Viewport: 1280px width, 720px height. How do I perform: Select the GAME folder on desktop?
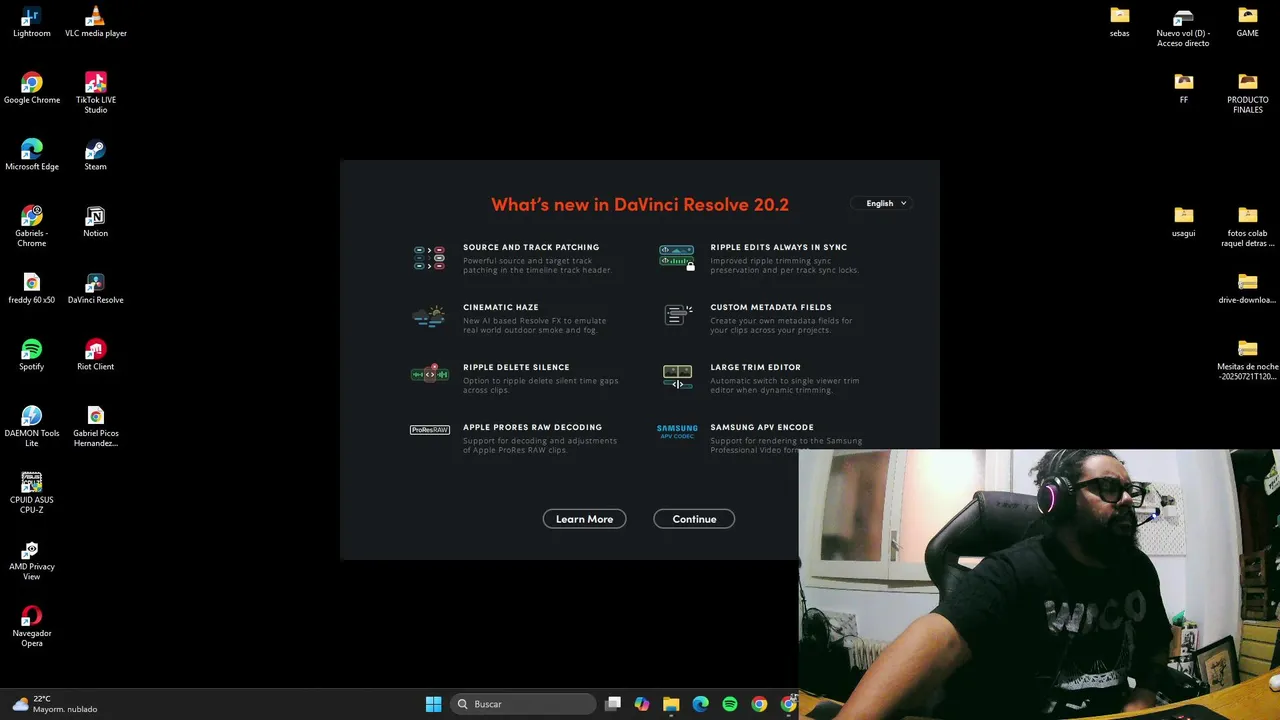[1248, 22]
